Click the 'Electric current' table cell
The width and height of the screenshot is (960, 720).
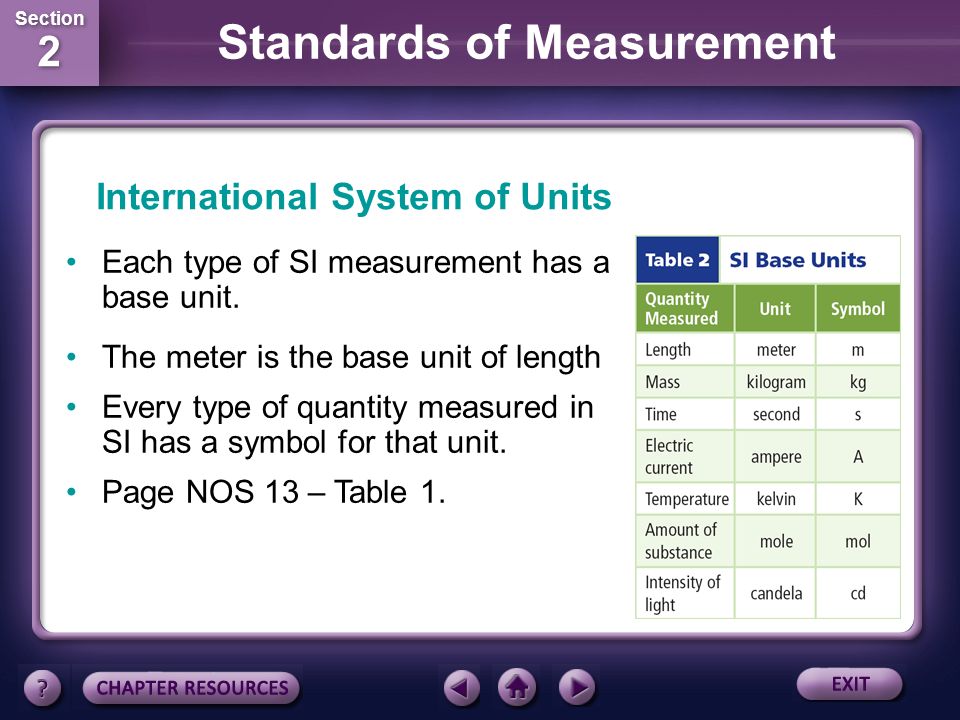tap(685, 457)
